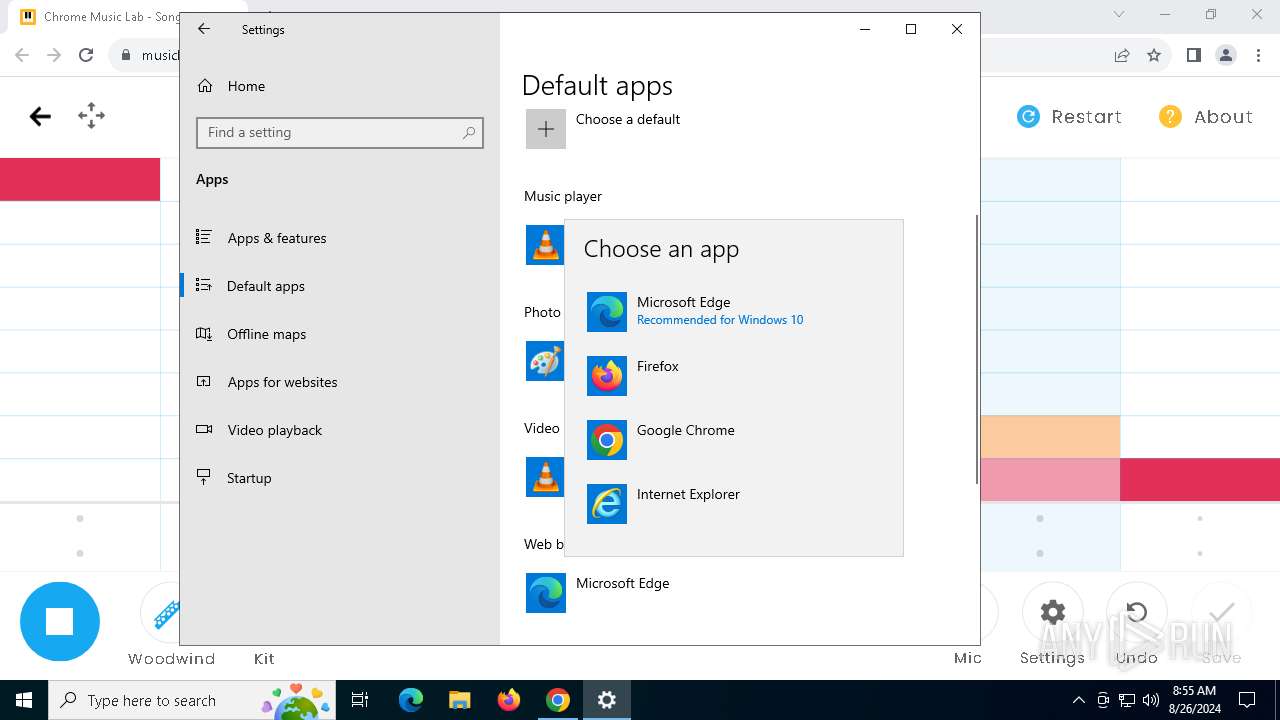Choose Microsoft Edge in app chooser popup
The height and width of the screenshot is (720, 1280).
(x=733, y=311)
